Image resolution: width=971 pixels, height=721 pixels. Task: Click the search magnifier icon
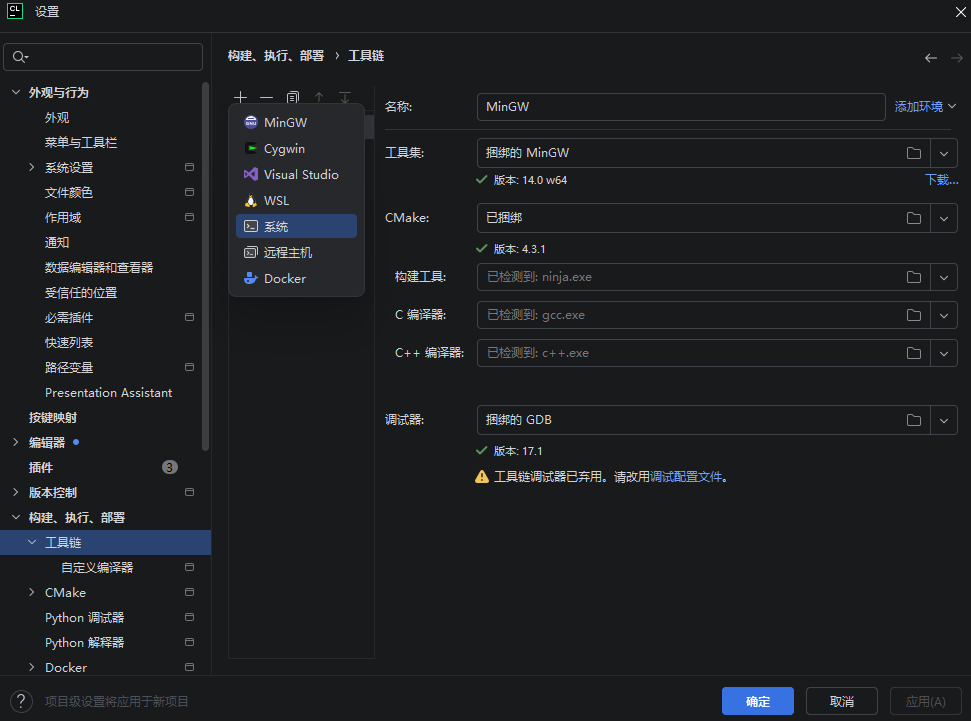click(x=20, y=57)
